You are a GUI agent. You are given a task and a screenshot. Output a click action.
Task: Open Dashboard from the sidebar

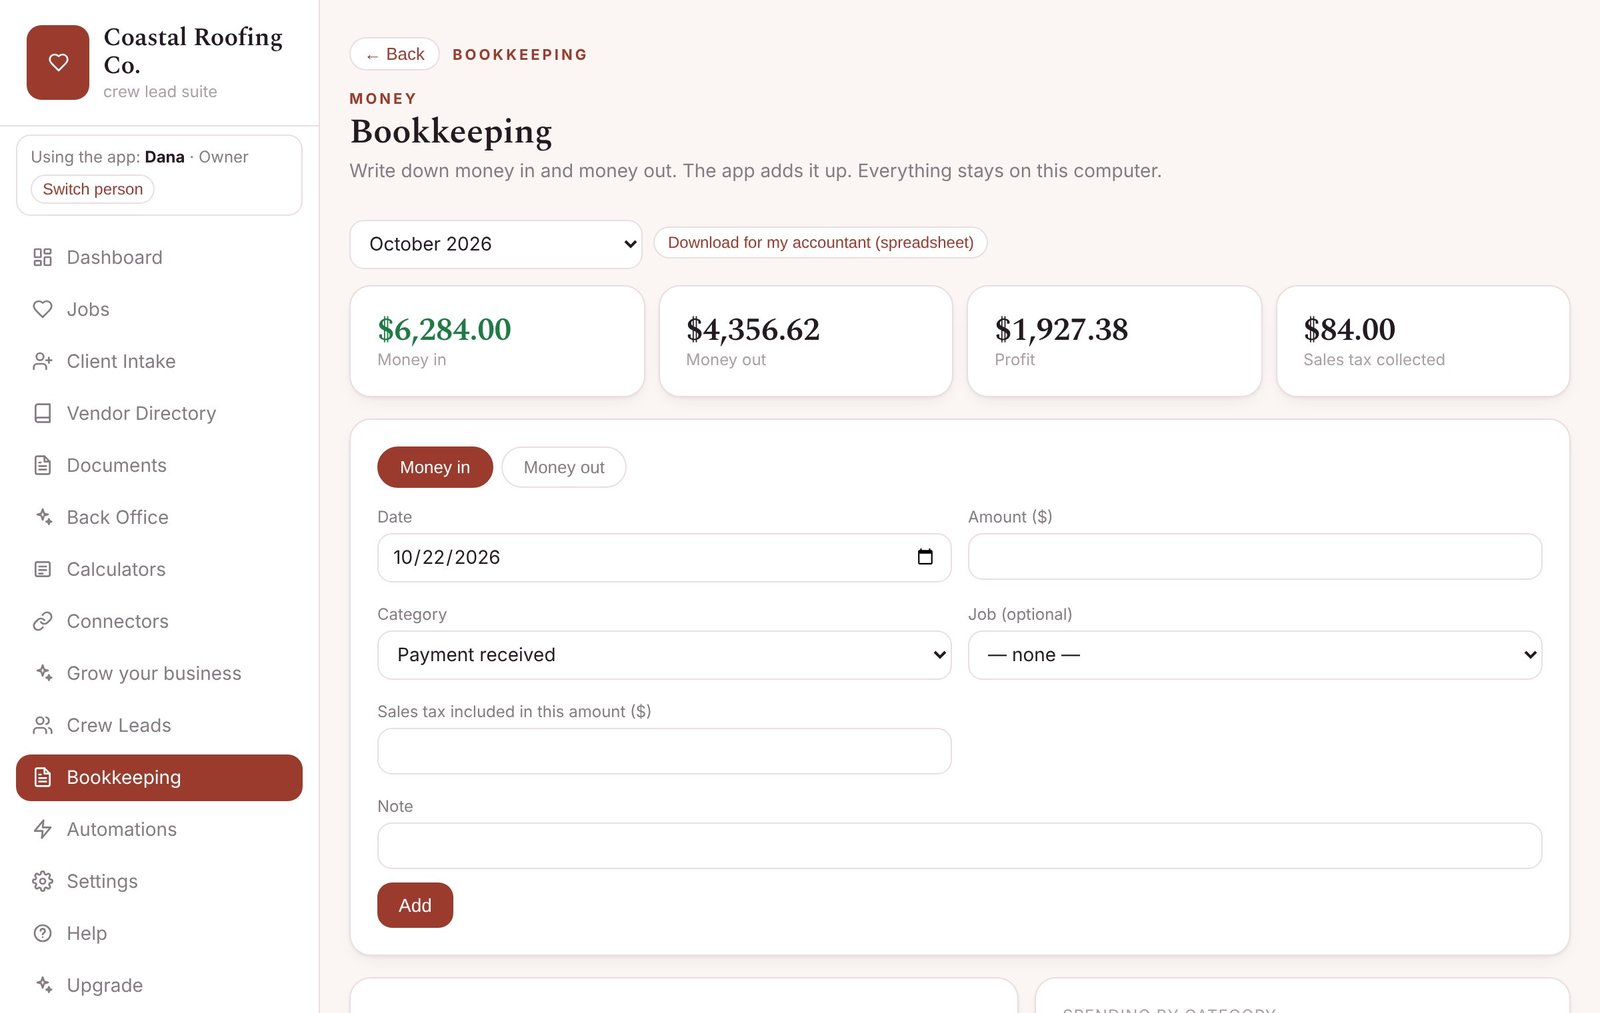pyautogui.click(x=159, y=257)
